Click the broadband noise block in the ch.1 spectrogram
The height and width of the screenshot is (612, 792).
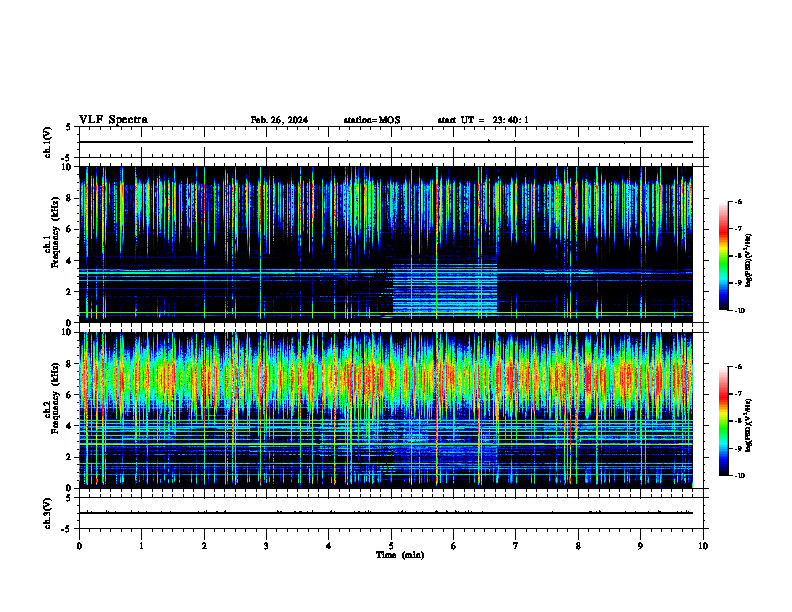[x=445, y=288]
